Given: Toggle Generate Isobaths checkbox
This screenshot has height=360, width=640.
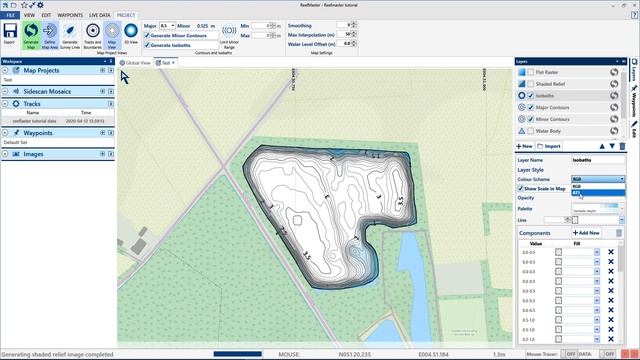Looking at the screenshot, I should tap(147, 45).
